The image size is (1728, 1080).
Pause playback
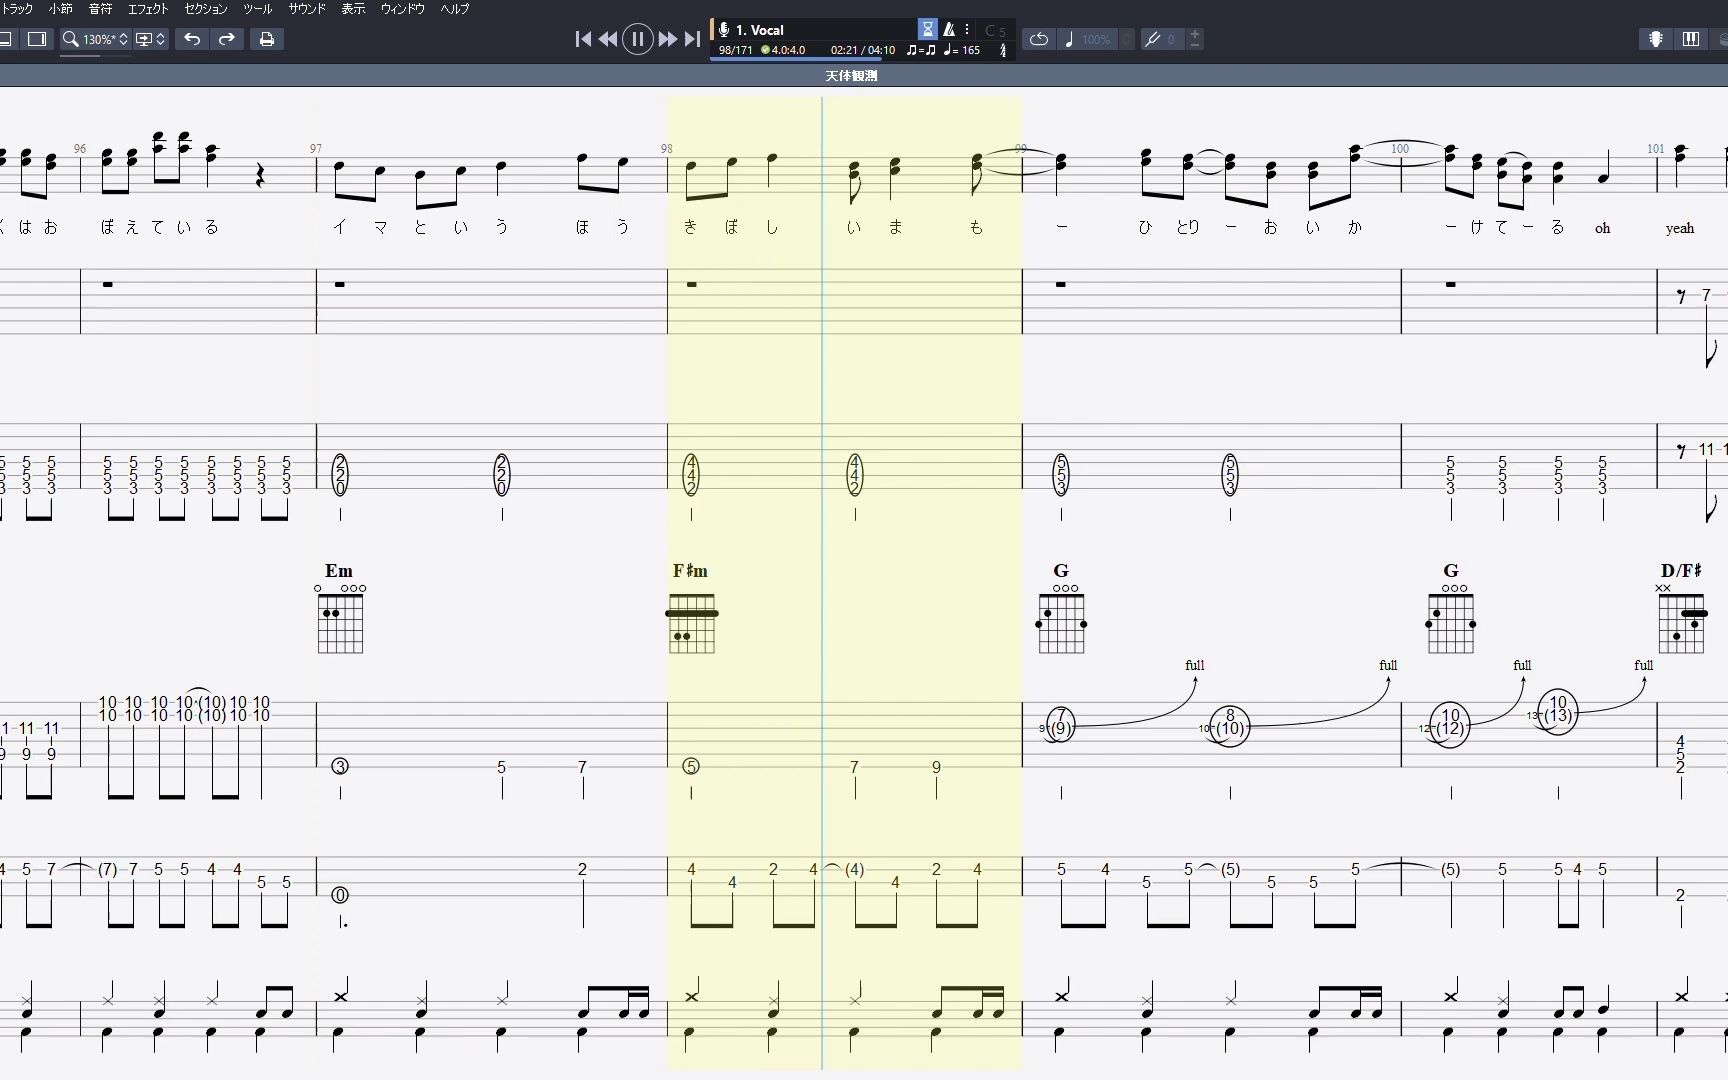point(637,39)
